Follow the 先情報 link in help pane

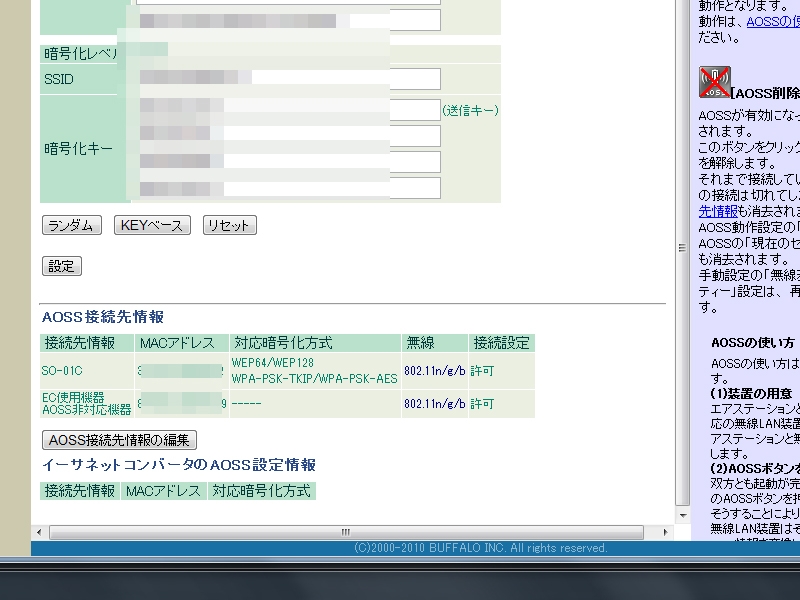point(718,211)
